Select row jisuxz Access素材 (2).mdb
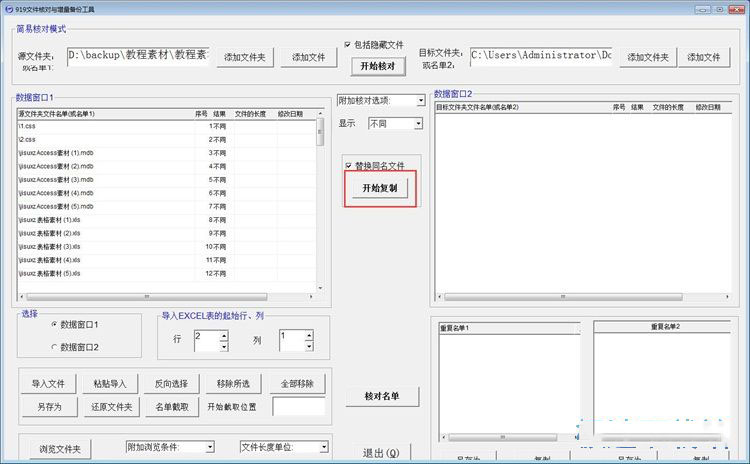 166,166
